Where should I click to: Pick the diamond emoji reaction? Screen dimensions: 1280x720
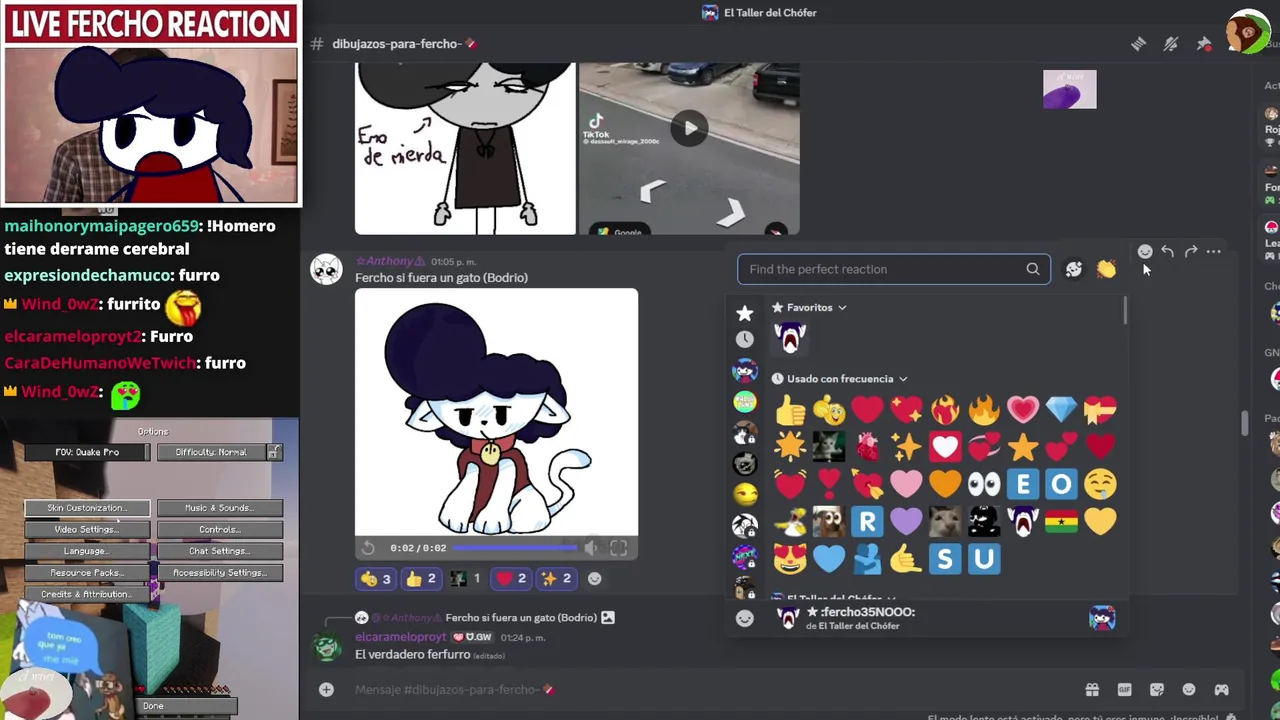[1061, 409]
